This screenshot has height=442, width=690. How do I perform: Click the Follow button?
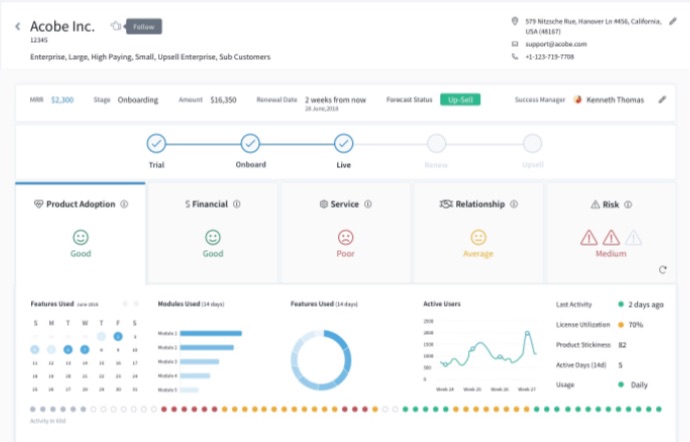(144, 26)
